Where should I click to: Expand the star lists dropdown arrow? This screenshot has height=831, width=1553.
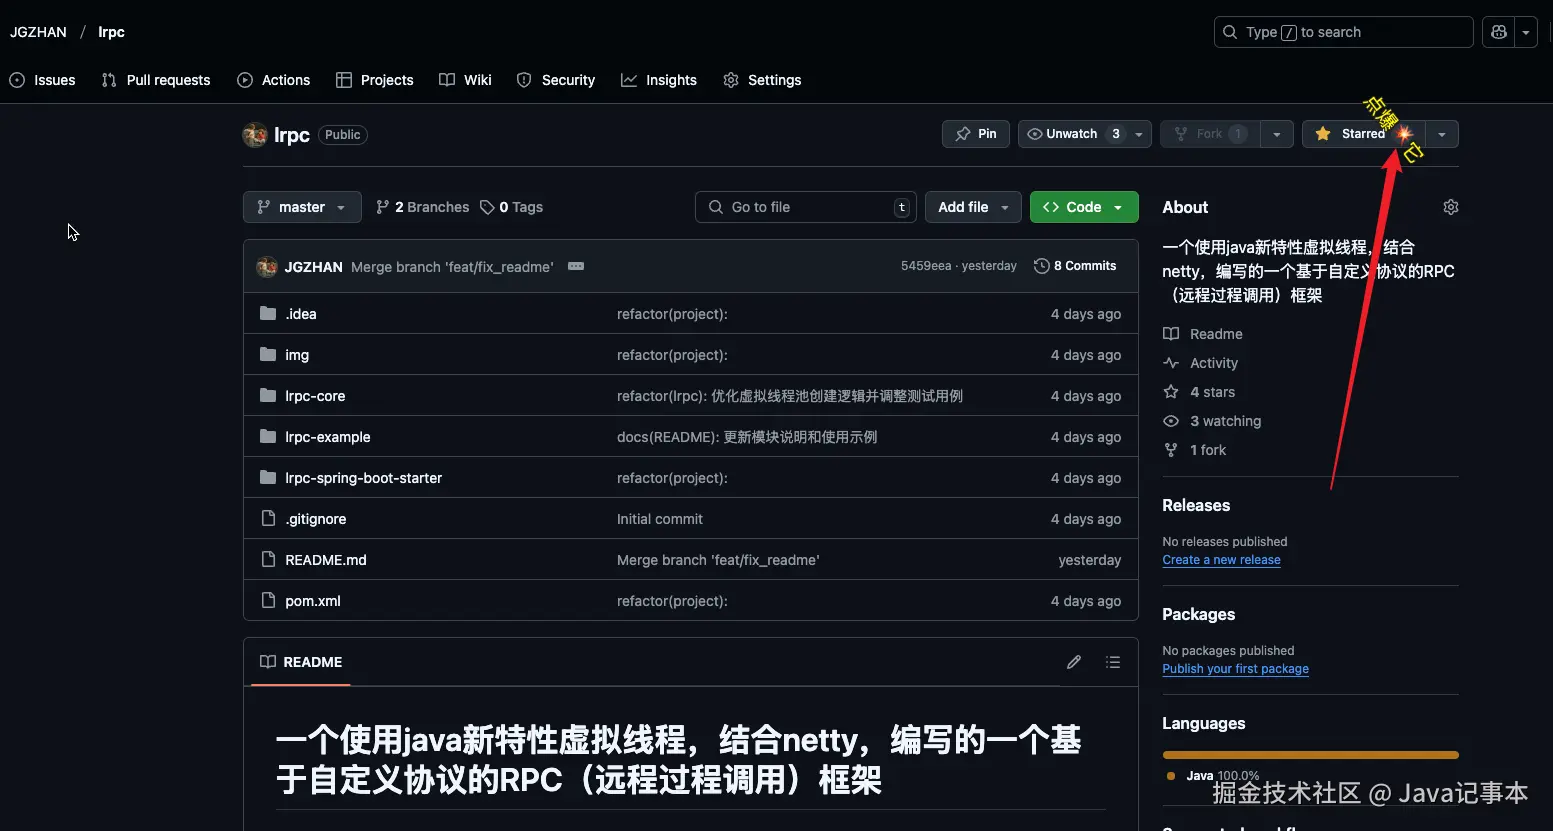click(x=1442, y=134)
